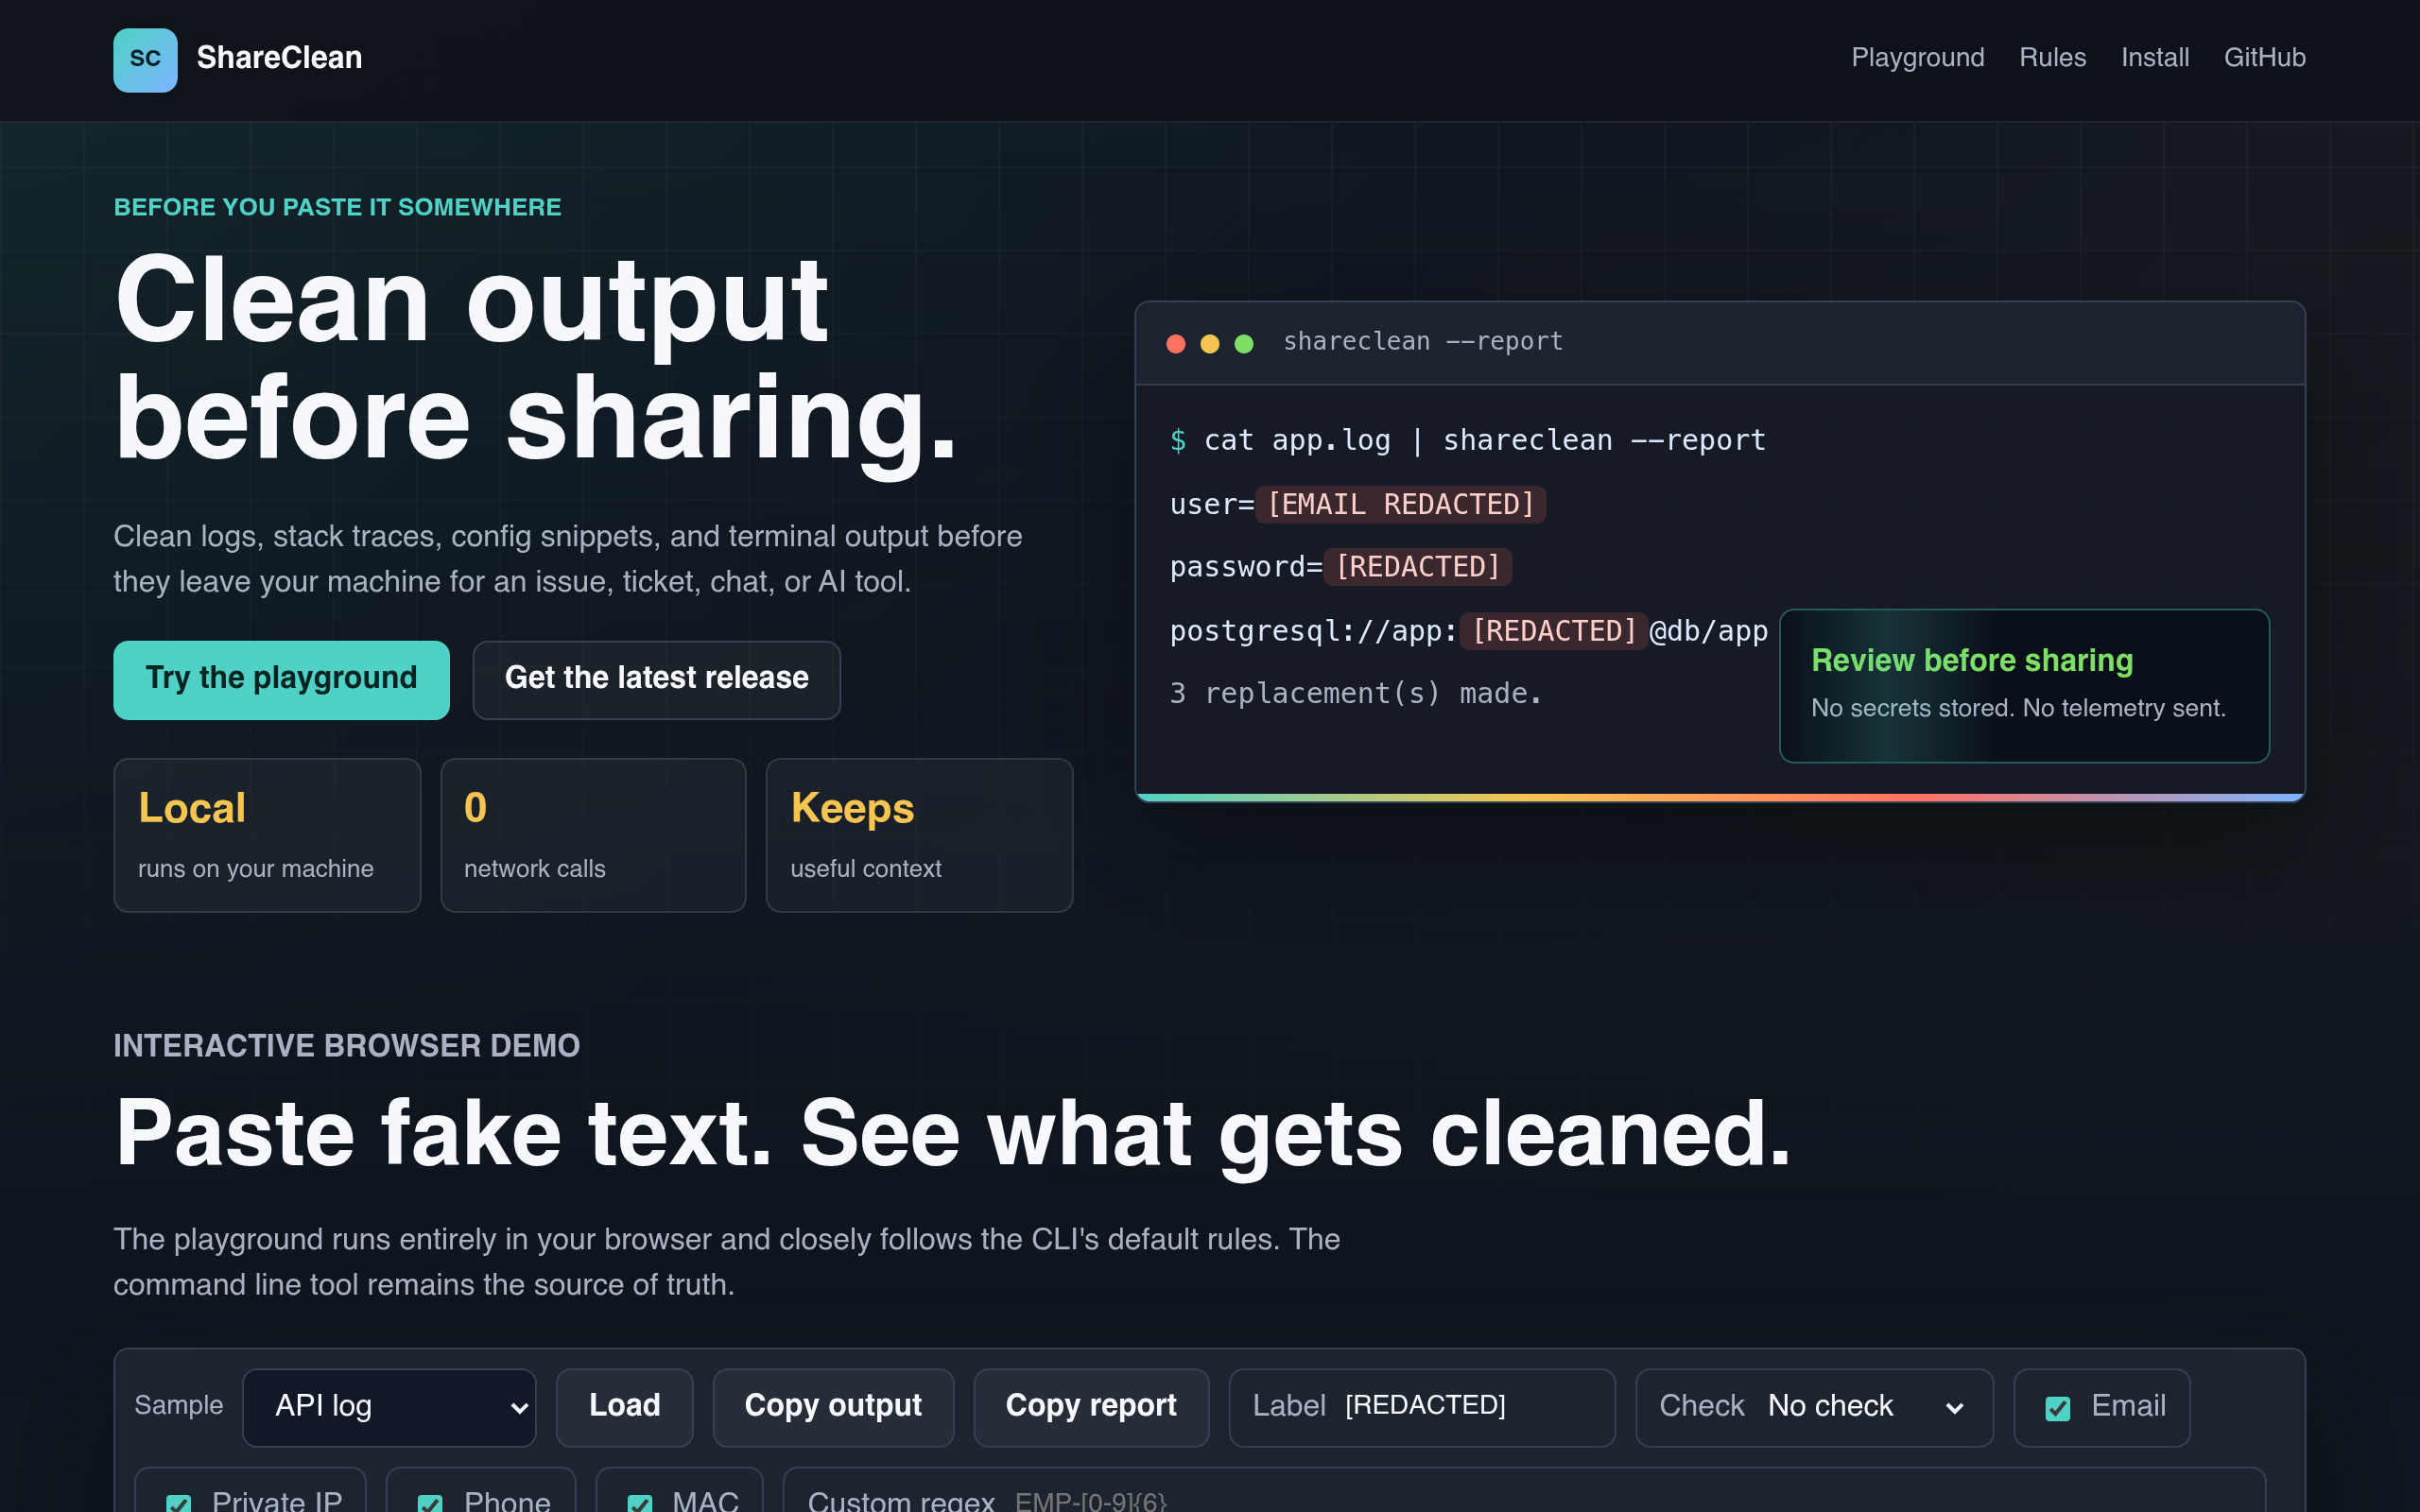The width and height of the screenshot is (2420, 1512).
Task: Click the ShareClean brand name
Action: [279, 58]
